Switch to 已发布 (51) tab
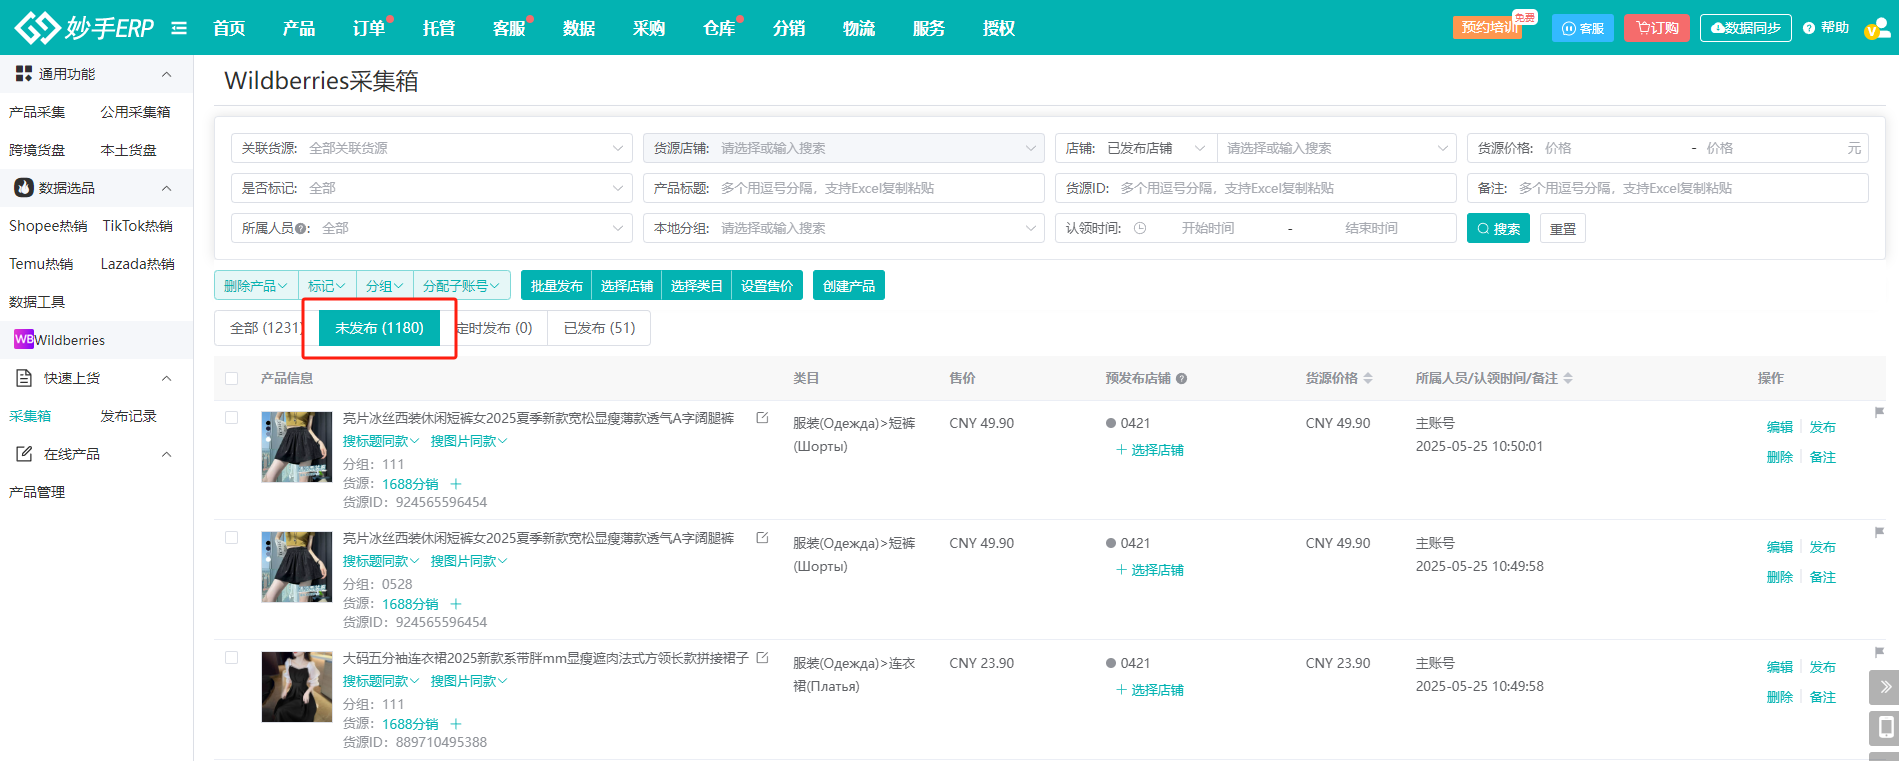The width and height of the screenshot is (1899, 761). 599,328
